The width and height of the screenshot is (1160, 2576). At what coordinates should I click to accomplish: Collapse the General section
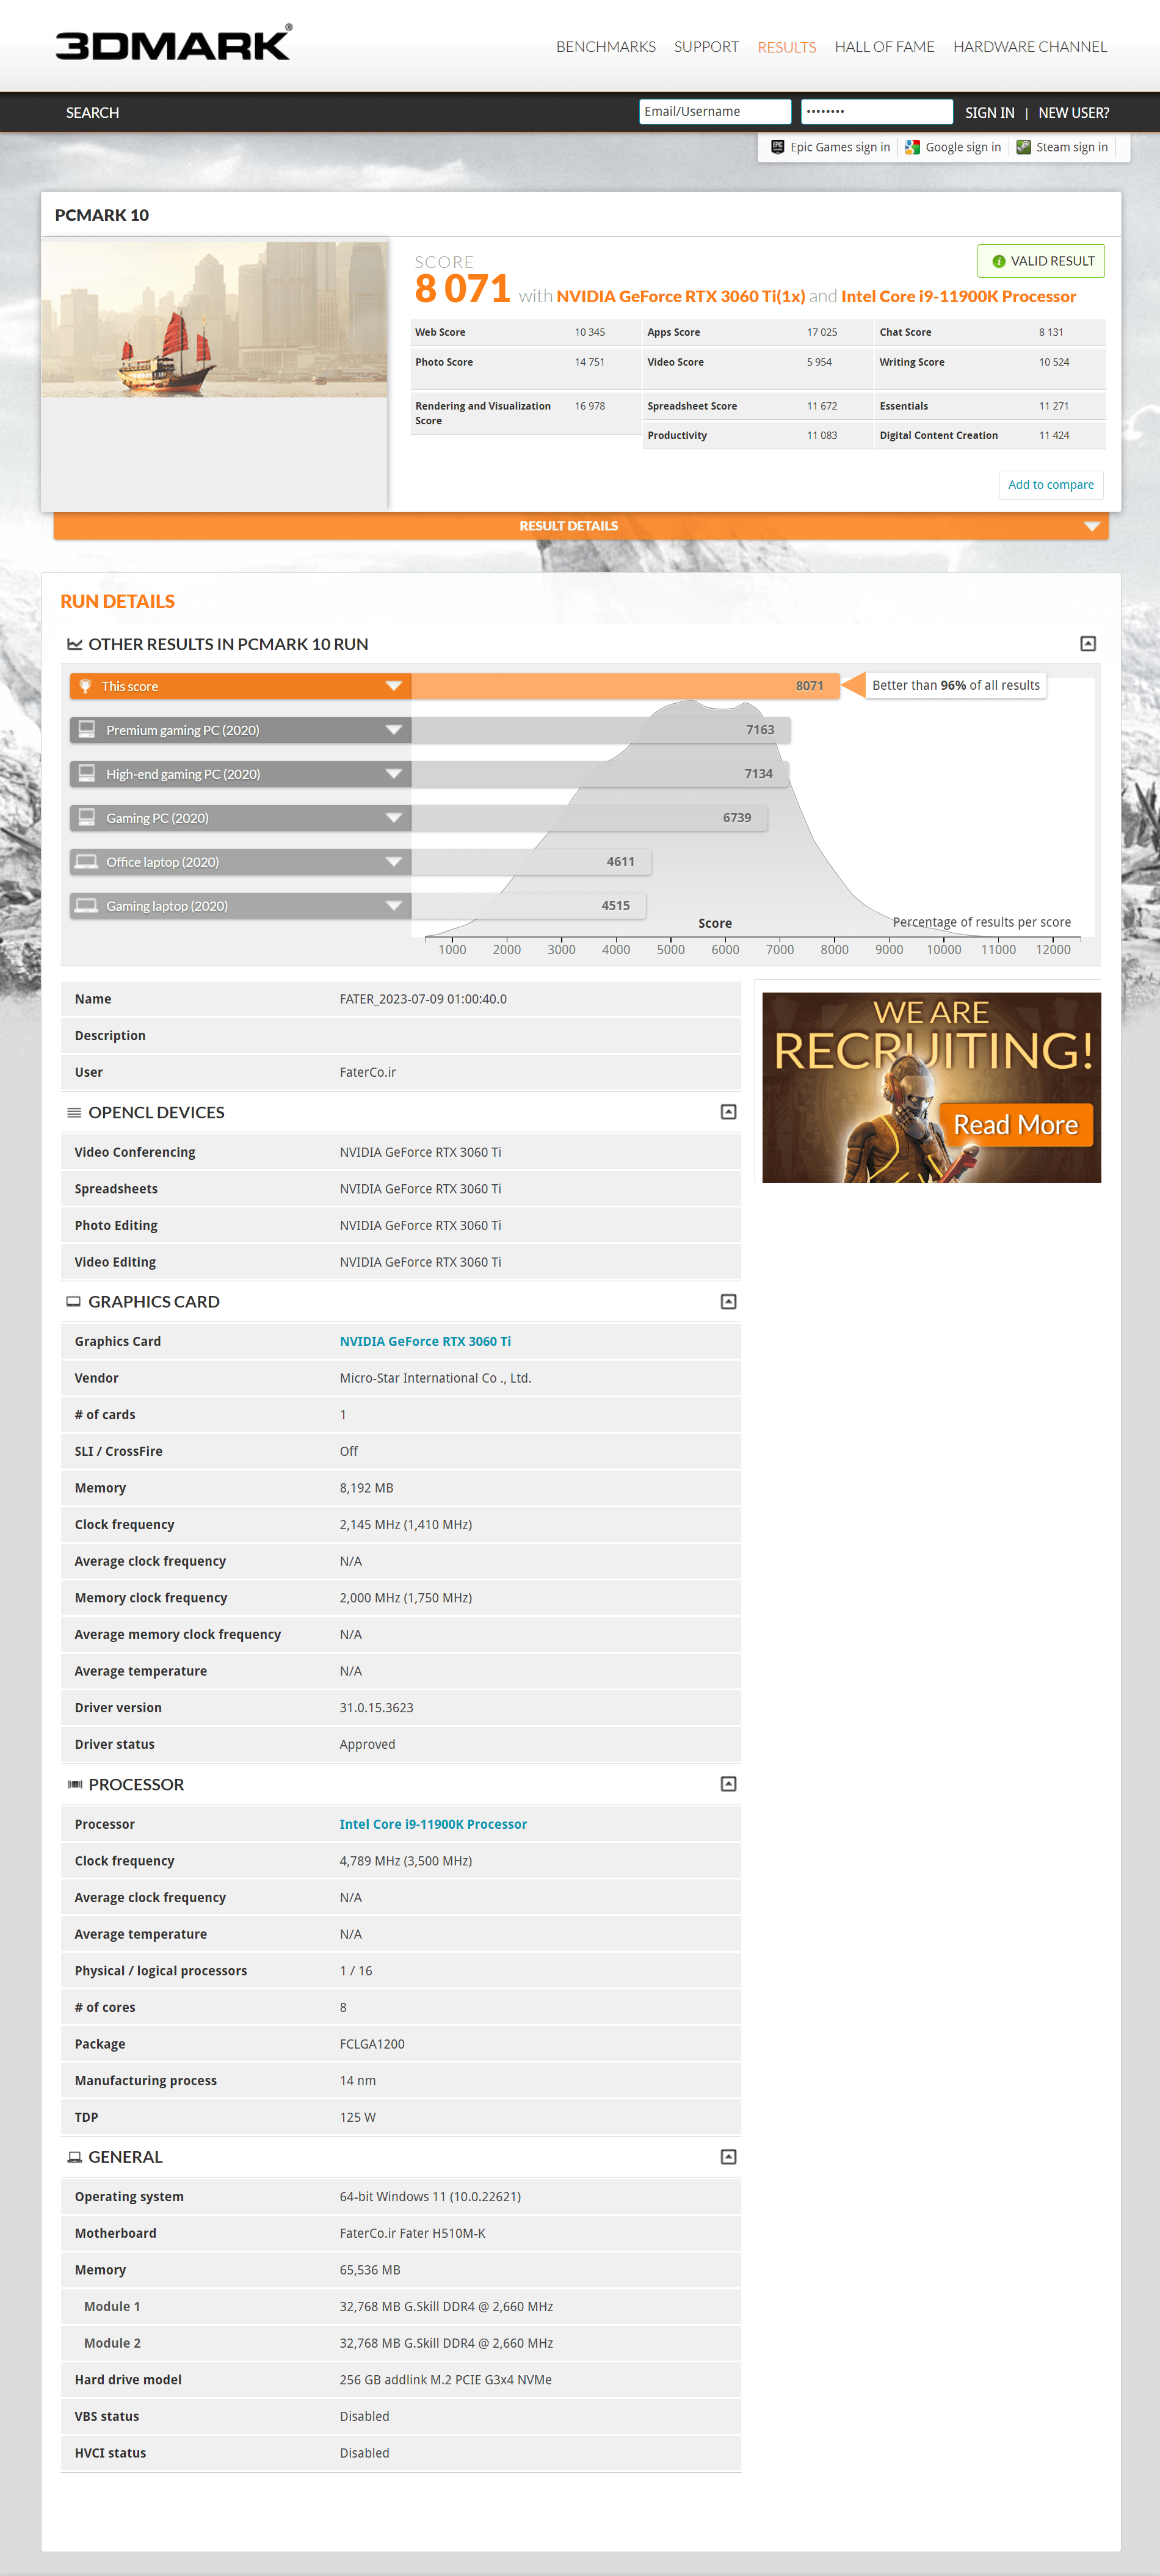pyautogui.click(x=729, y=2157)
